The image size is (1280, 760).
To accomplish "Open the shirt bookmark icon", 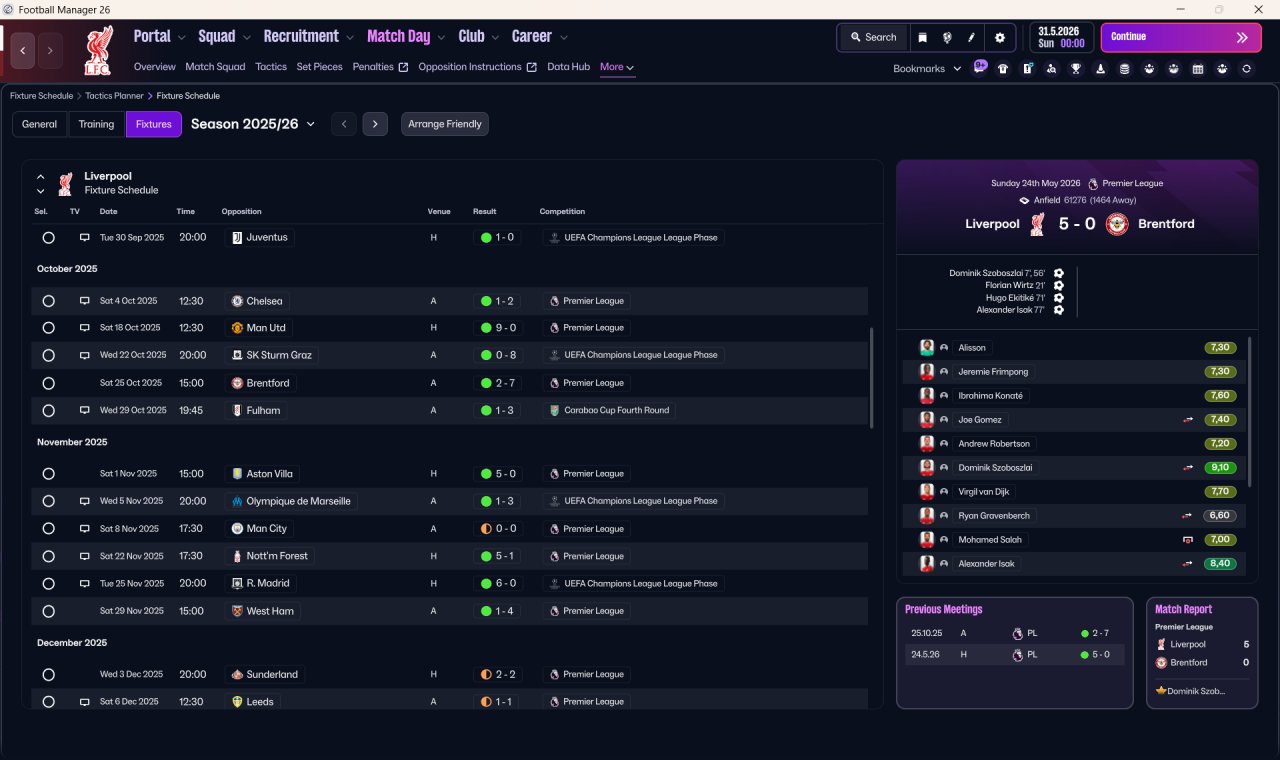I will click(x=1003, y=69).
